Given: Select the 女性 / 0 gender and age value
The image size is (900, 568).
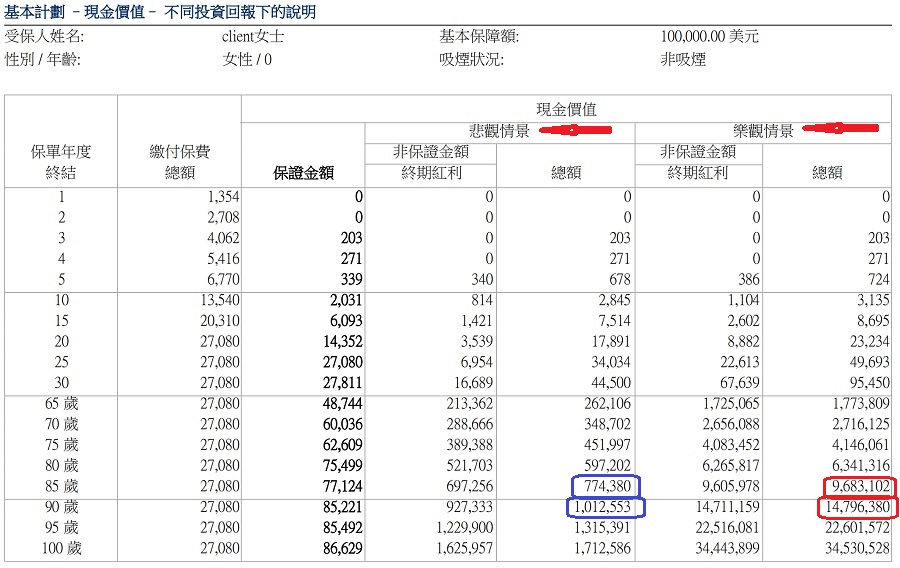Looking at the screenshot, I should pos(247,59).
